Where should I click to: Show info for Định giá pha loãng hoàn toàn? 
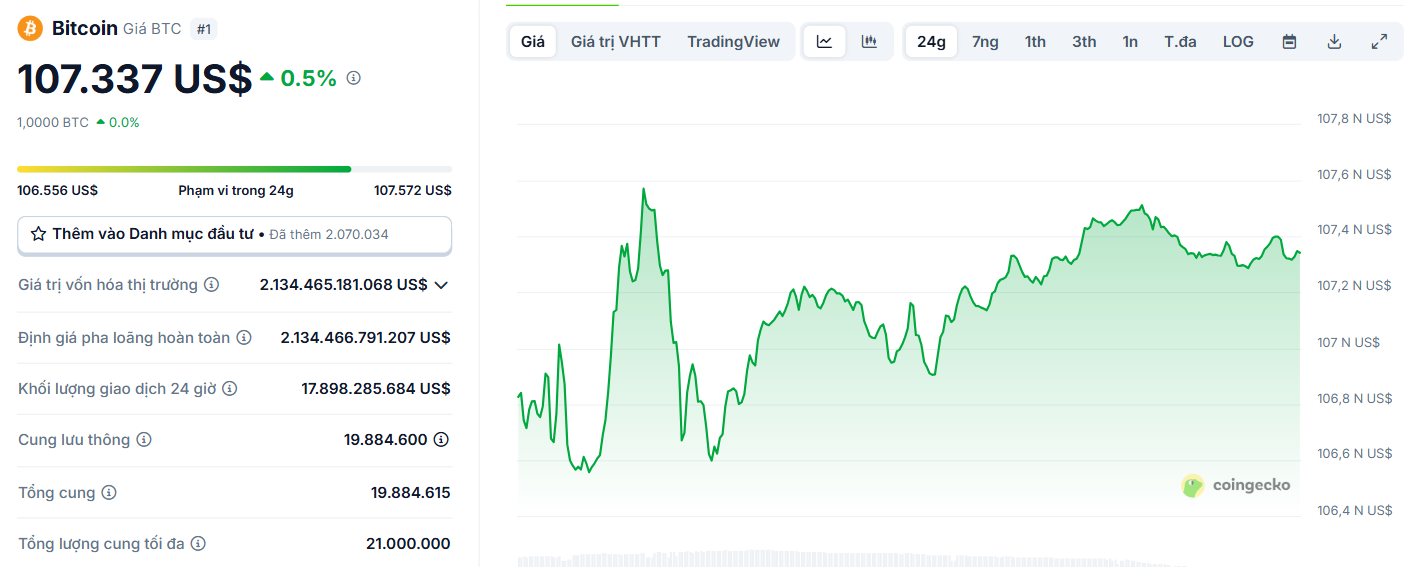(243, 338)
